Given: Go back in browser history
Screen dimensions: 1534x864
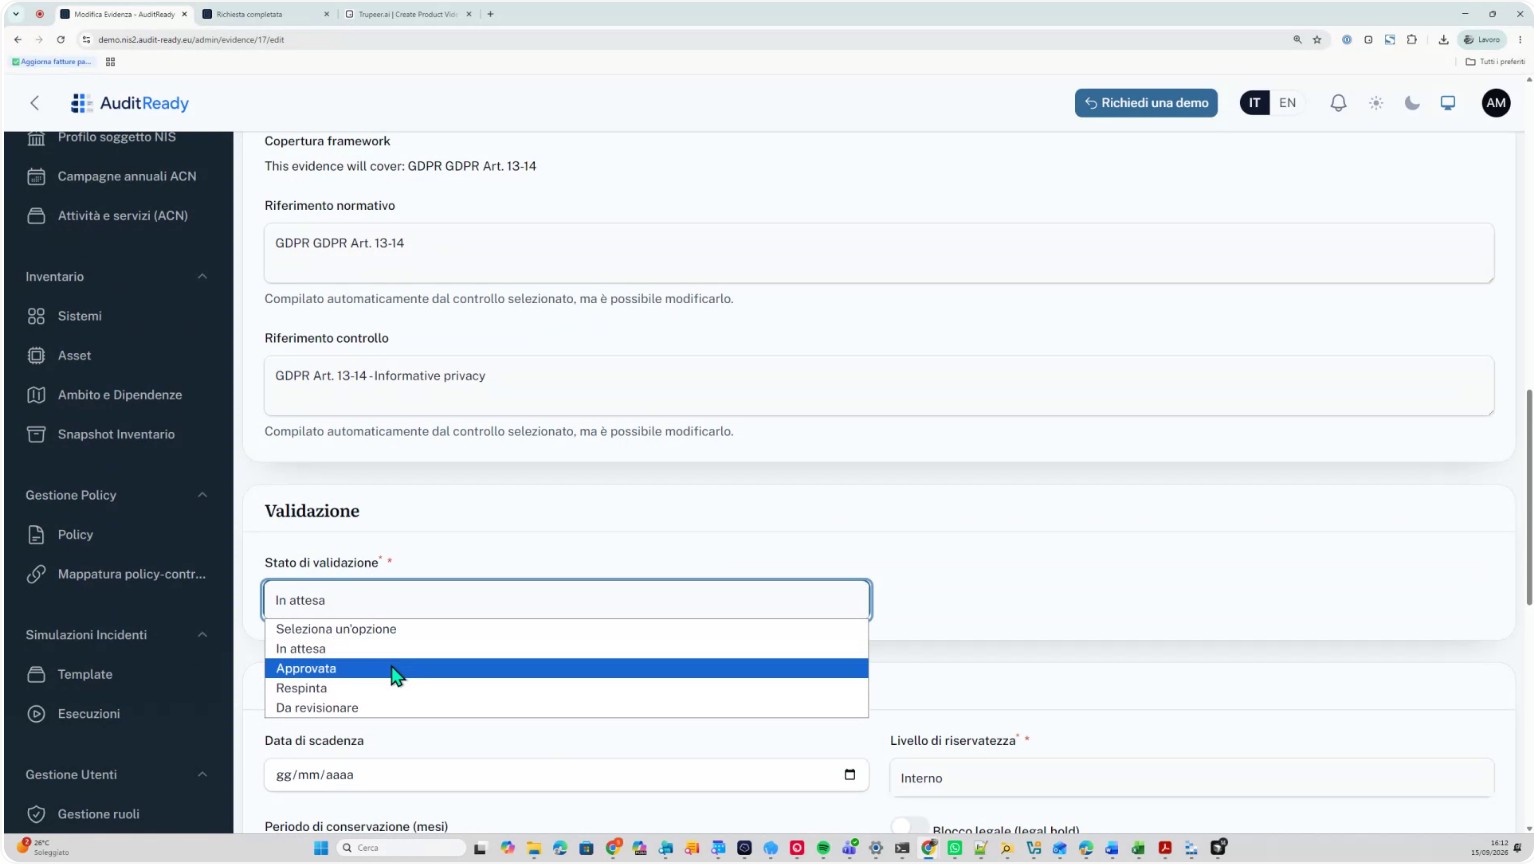Looking at the screenshot, I should (18, 40).
